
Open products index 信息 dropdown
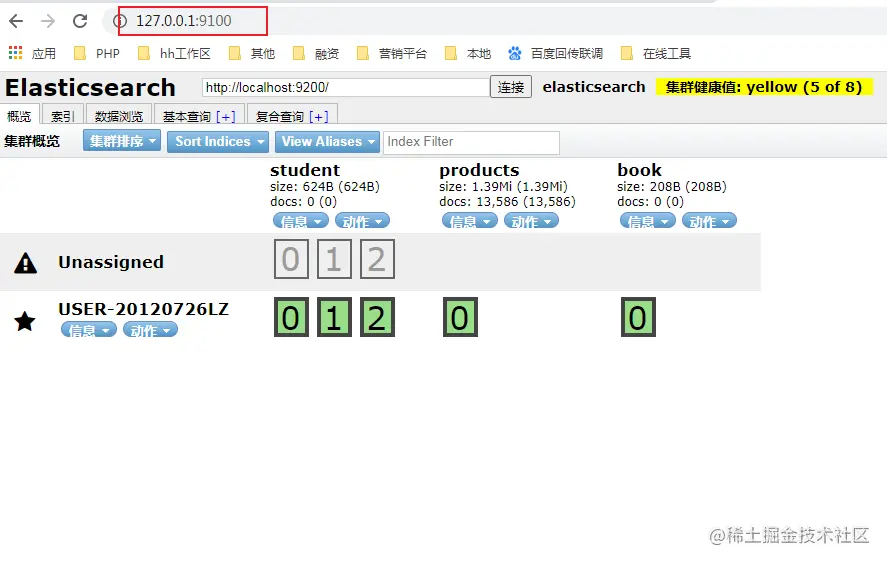(470, 221)
